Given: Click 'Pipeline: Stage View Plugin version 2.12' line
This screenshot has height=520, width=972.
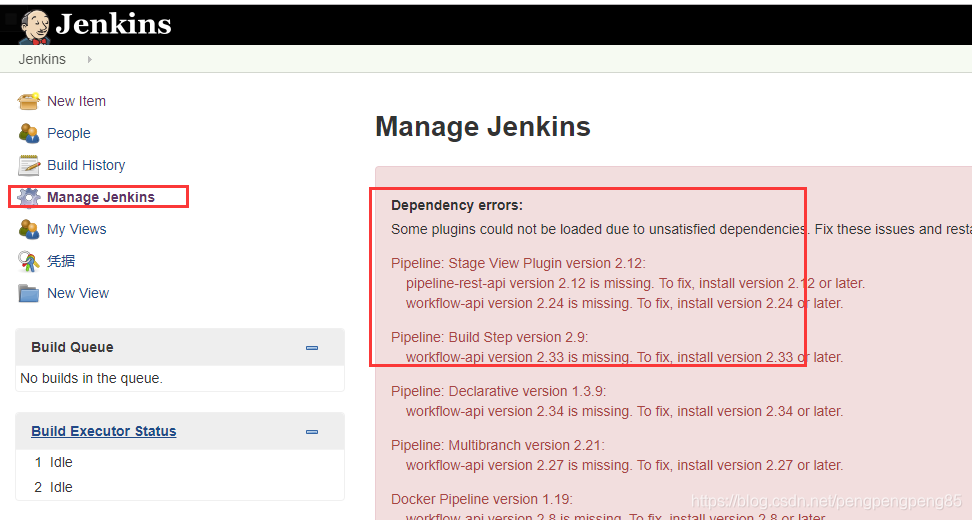Looking at the screenshot, I should 518,263.
